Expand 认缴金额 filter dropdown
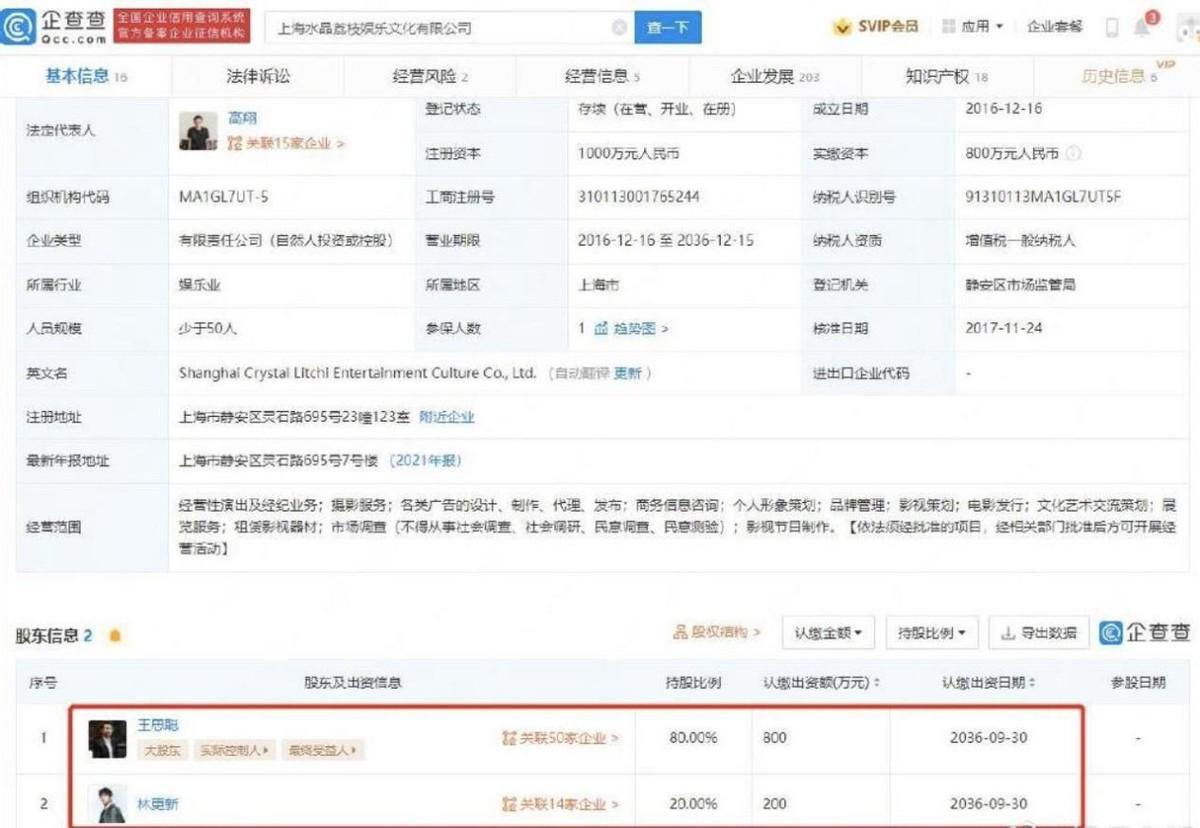 tap(828, 633)
